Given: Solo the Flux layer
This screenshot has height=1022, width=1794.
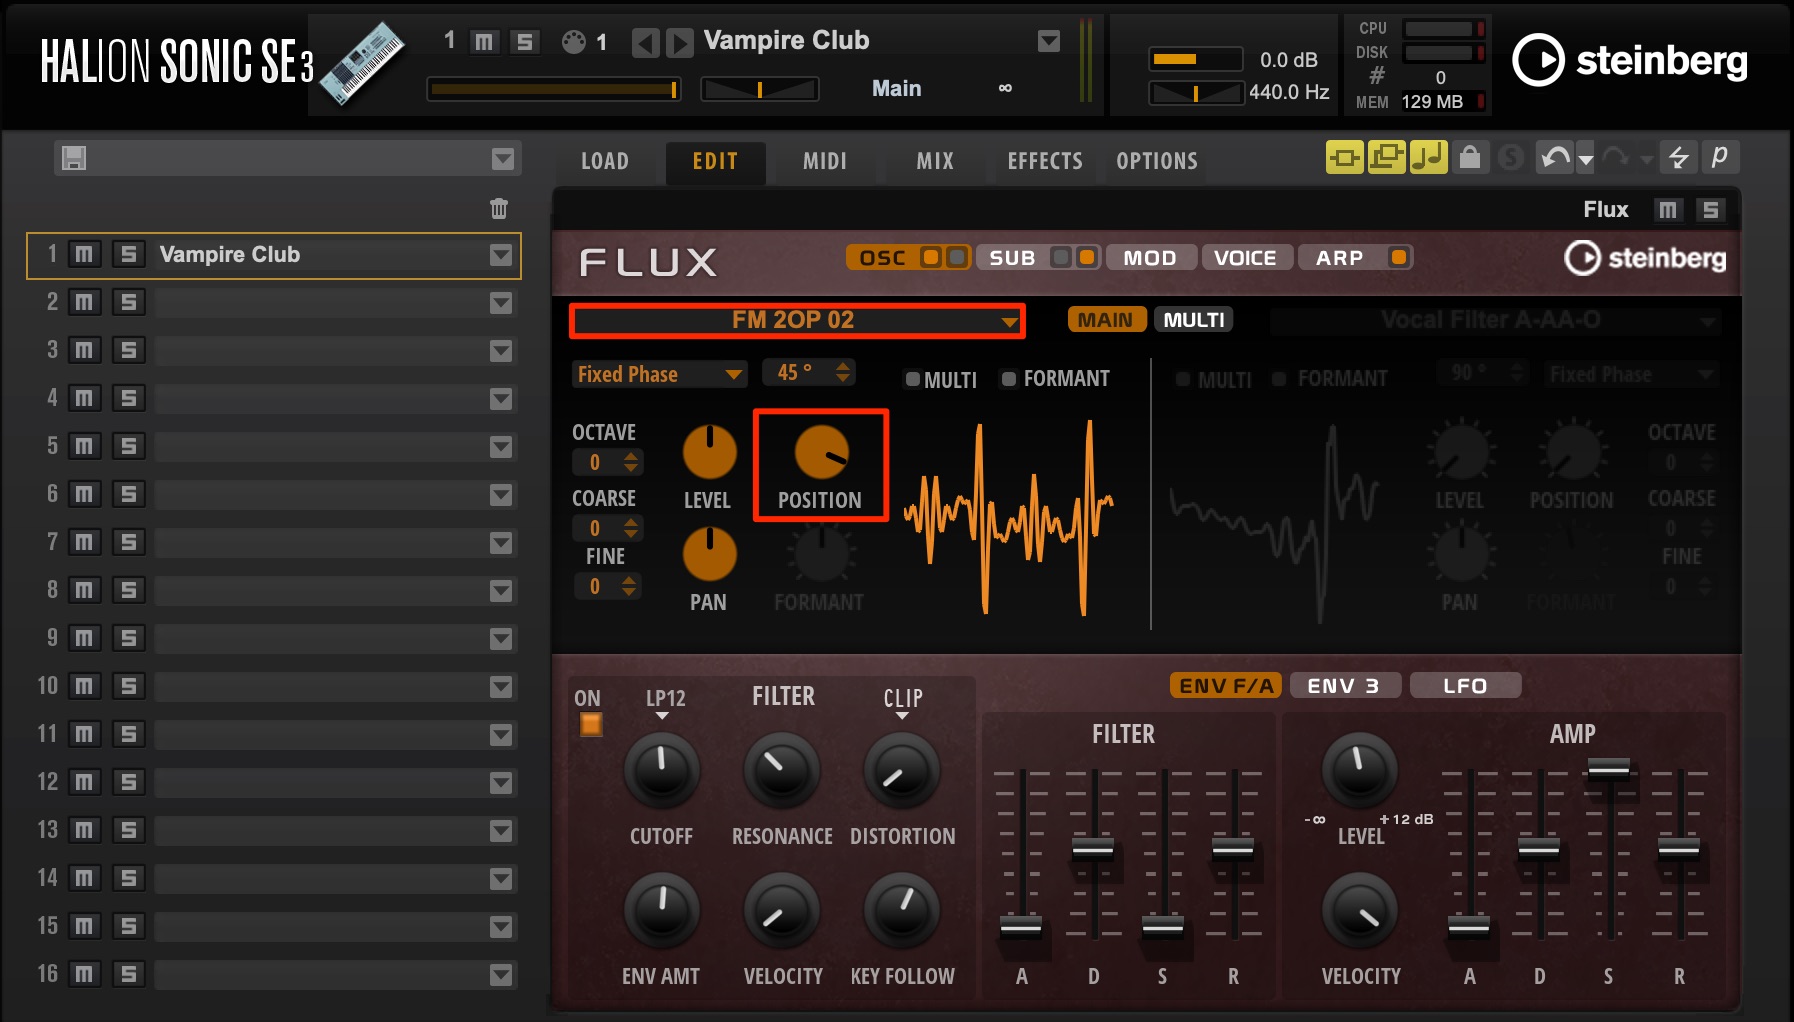Looking at the screenshot, I should (1711, 209).
